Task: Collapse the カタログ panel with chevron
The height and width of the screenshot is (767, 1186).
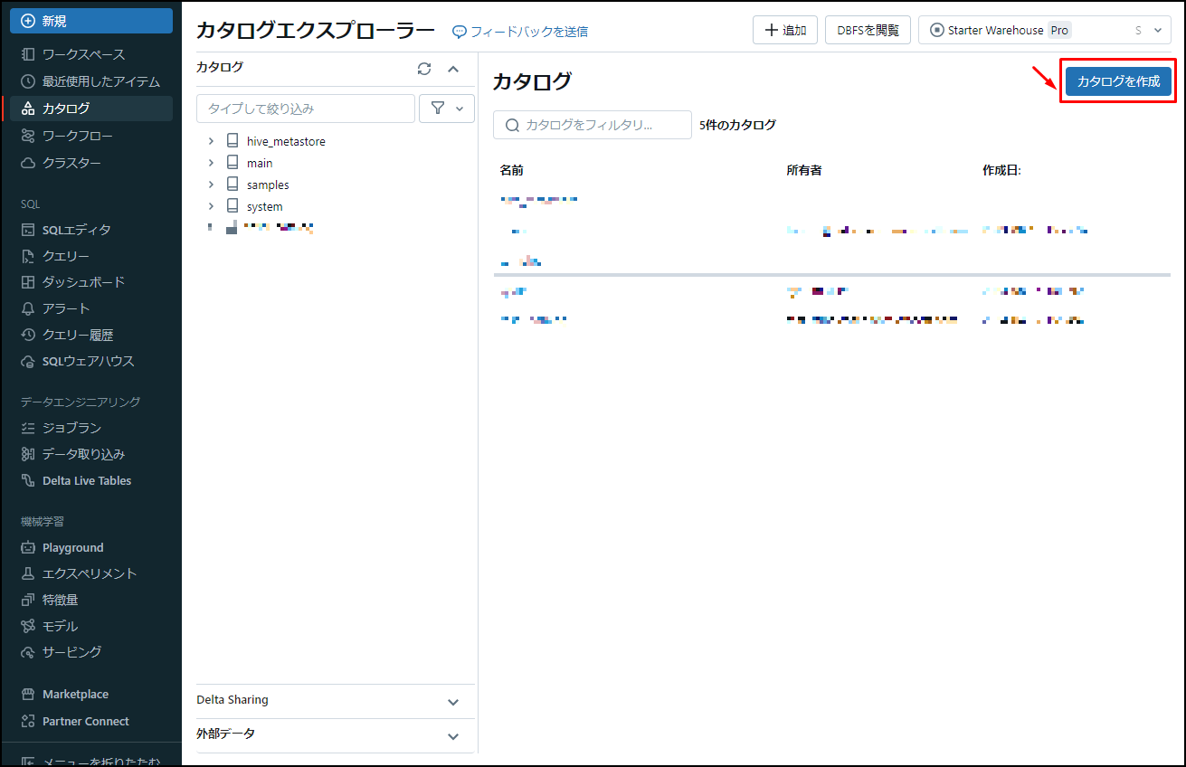Action: [453, 69]
